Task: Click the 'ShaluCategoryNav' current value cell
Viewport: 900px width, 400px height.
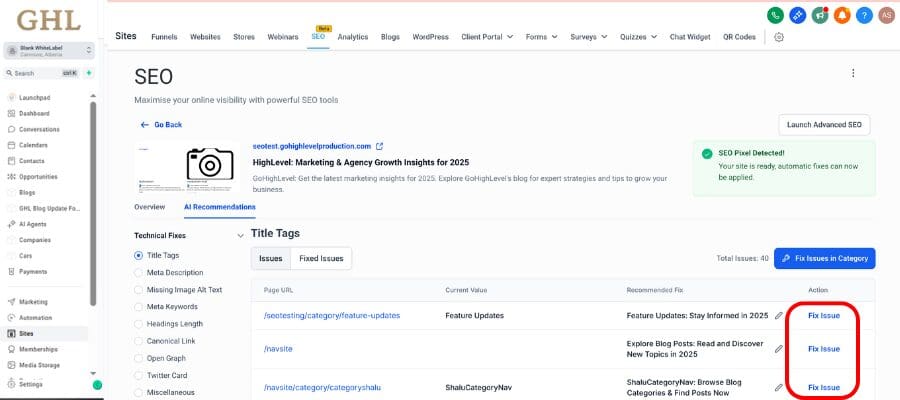Action: (478, 387)
